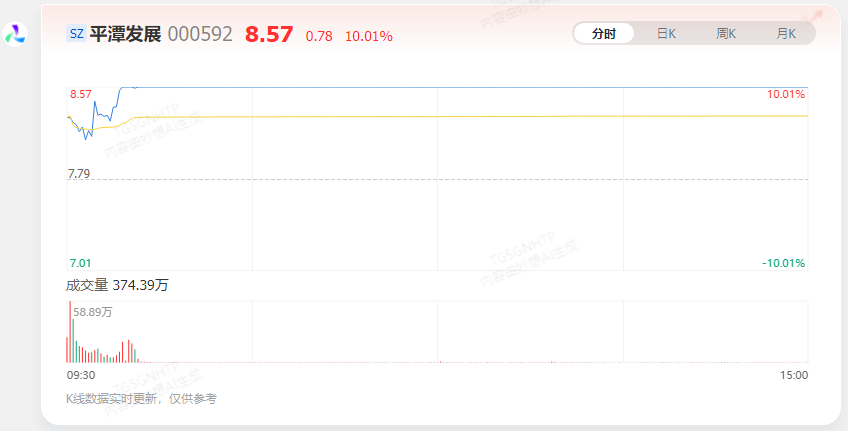Click the -10.01% lower limit label

784,263
